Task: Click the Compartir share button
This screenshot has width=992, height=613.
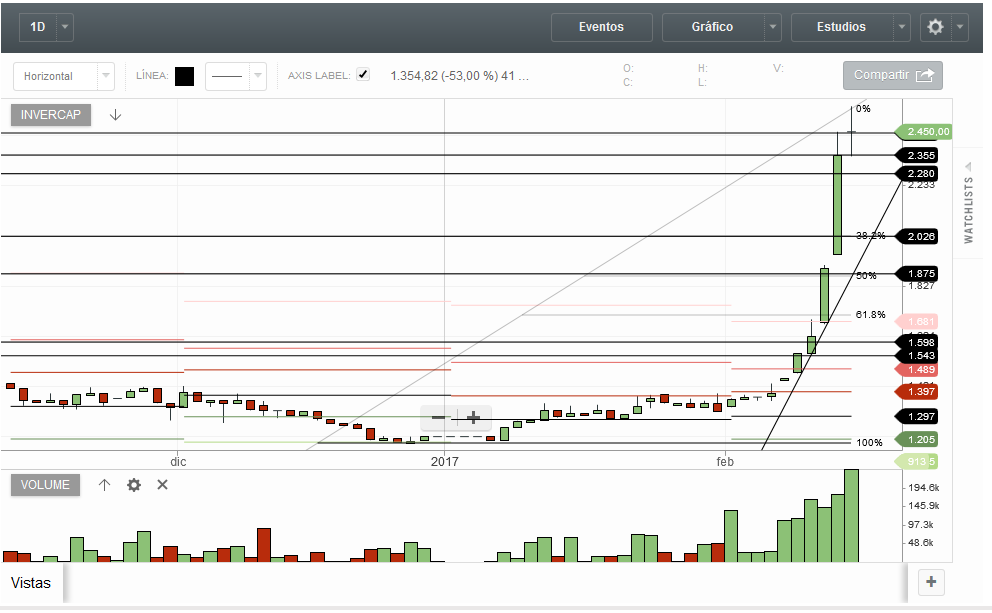Action: coord(893,75)
